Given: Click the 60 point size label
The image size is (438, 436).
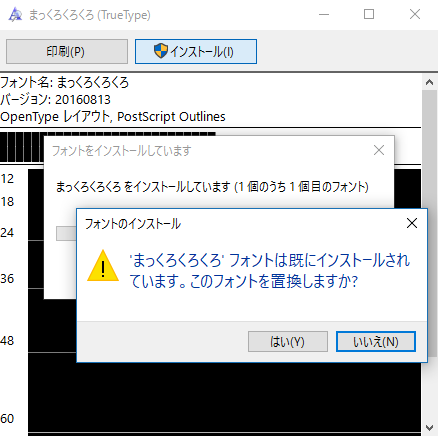Looking at the screenshot, I should 7,419.
